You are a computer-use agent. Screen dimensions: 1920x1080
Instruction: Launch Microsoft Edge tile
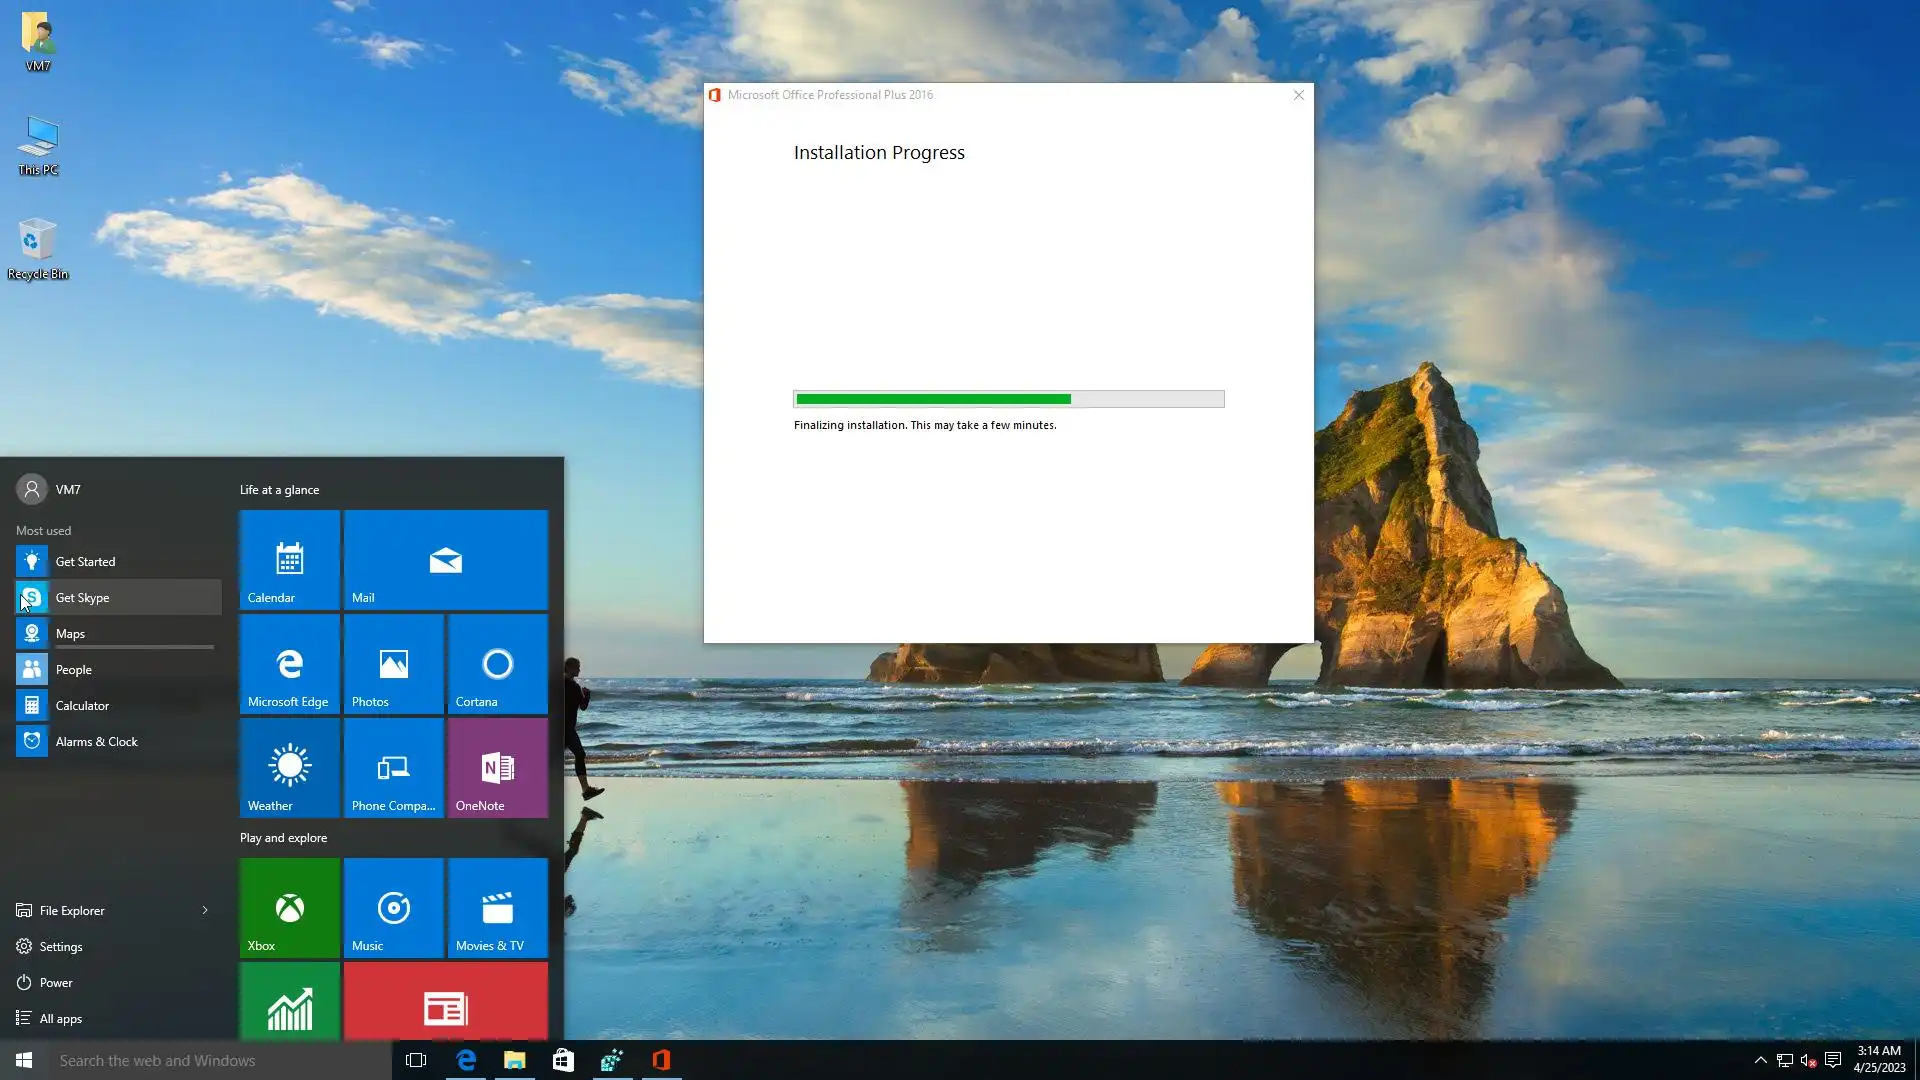pyautogui.click(x=289, y=664)
